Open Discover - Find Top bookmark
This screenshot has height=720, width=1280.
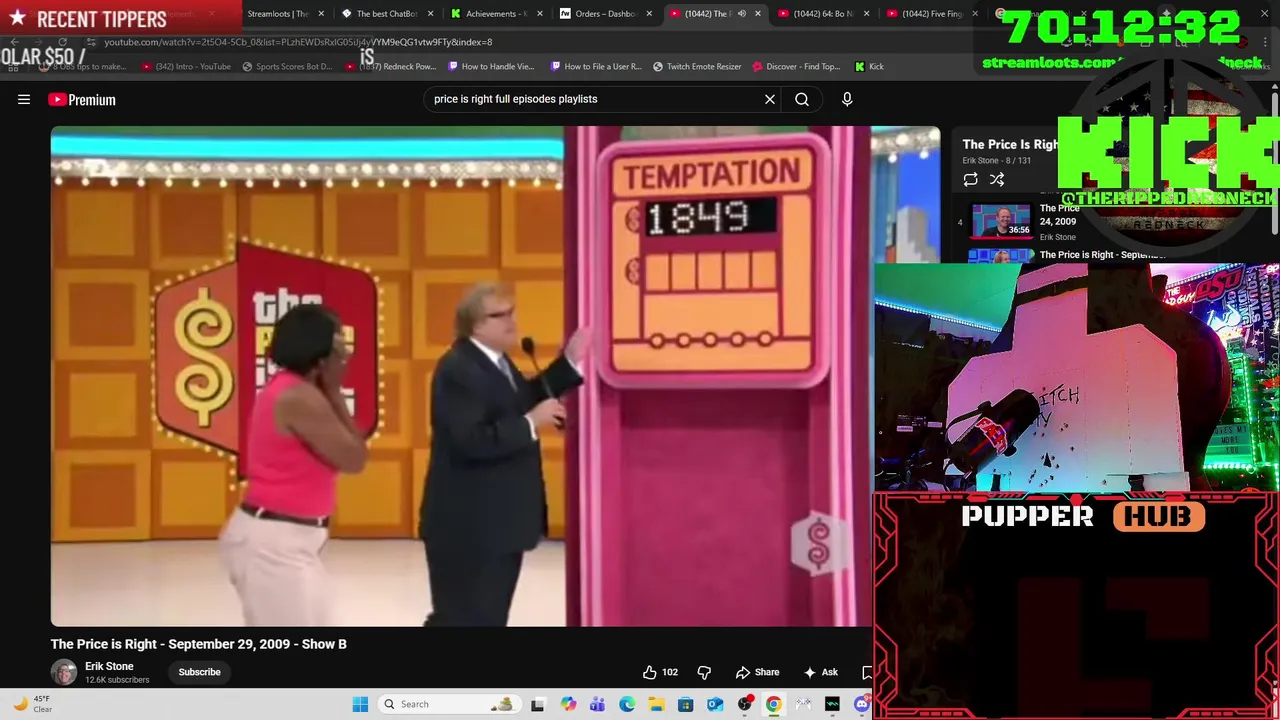pyautogui.click(x=797, y=67)
